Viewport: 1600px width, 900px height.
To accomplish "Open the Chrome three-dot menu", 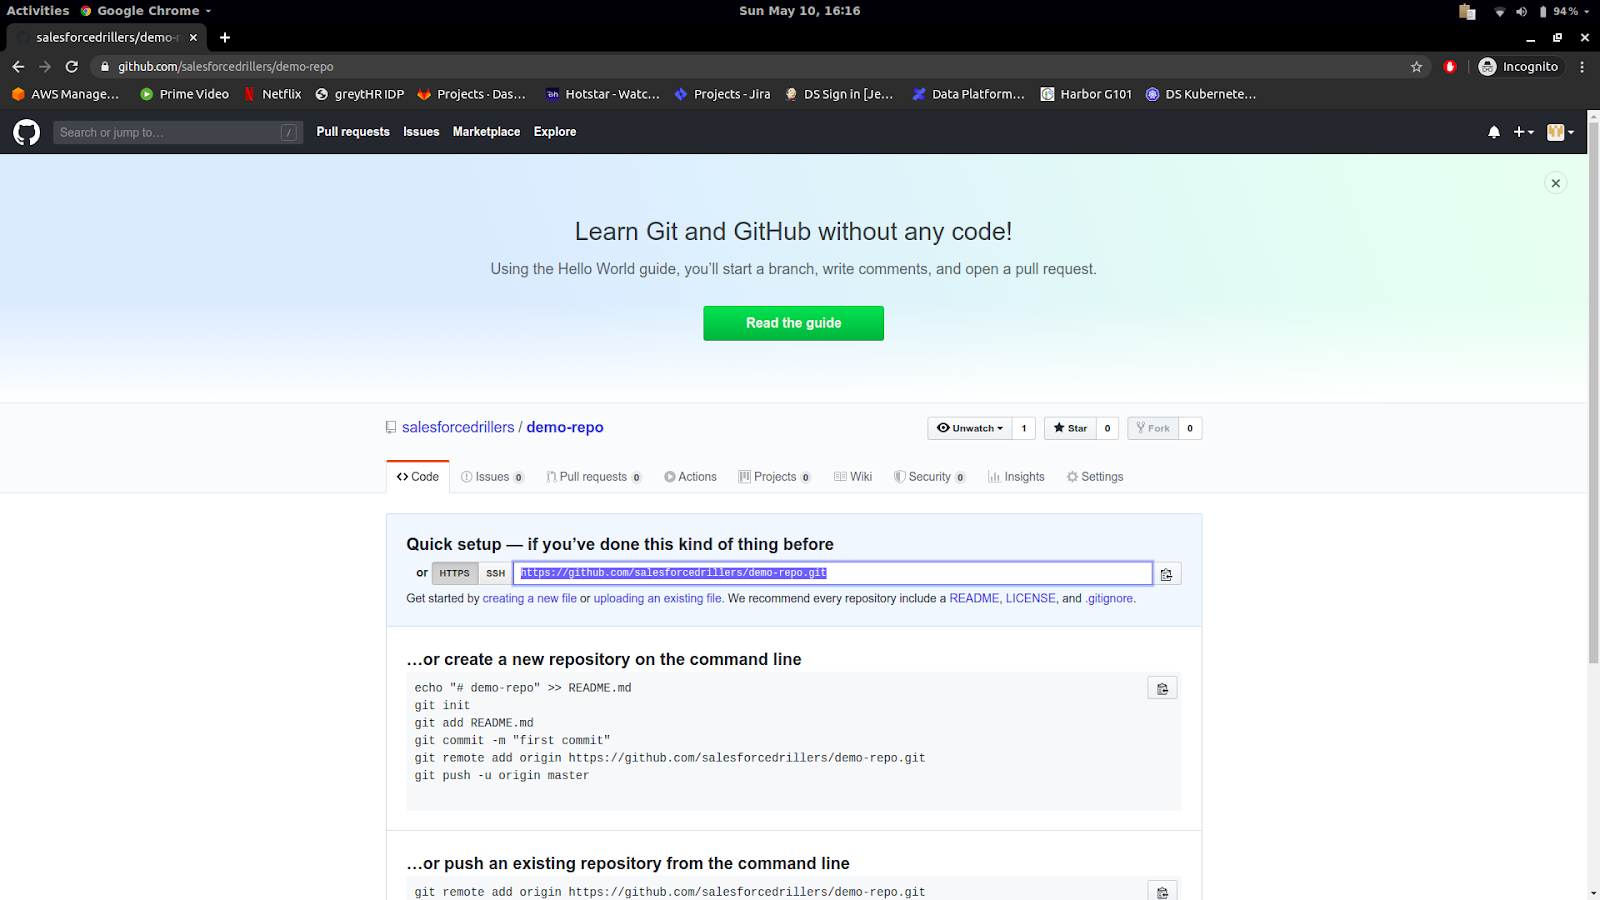I will 1582,67.
